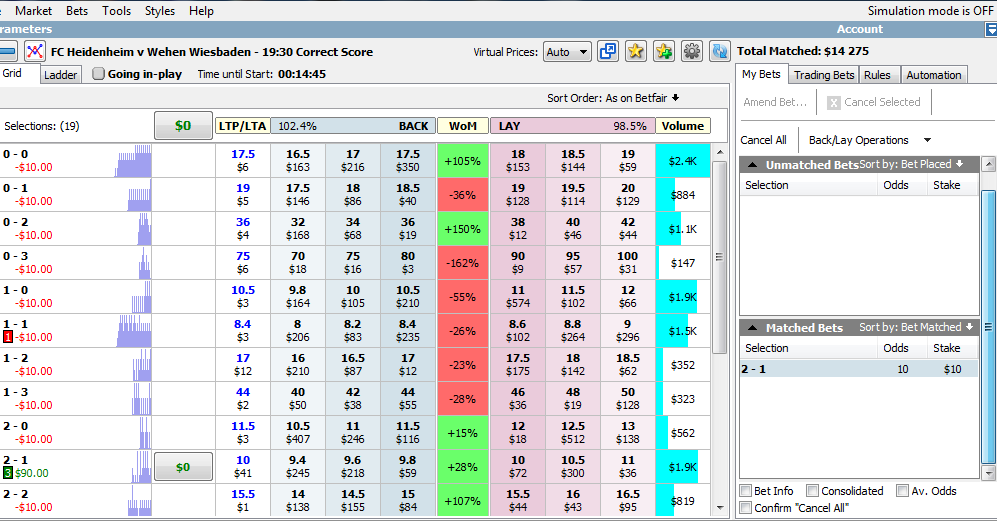Screen dimensions: 997x522
Task: Click the refresh market icon
Action: tap(720, 52)
